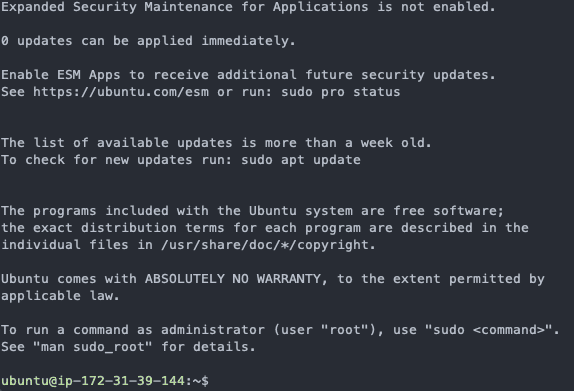
Task: Click the 'free software;' words
Action: pos(448,211)
